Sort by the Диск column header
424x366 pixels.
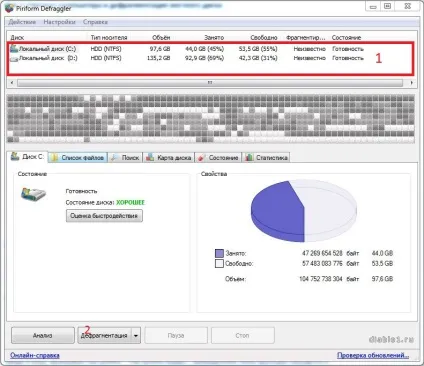point(17,38)
